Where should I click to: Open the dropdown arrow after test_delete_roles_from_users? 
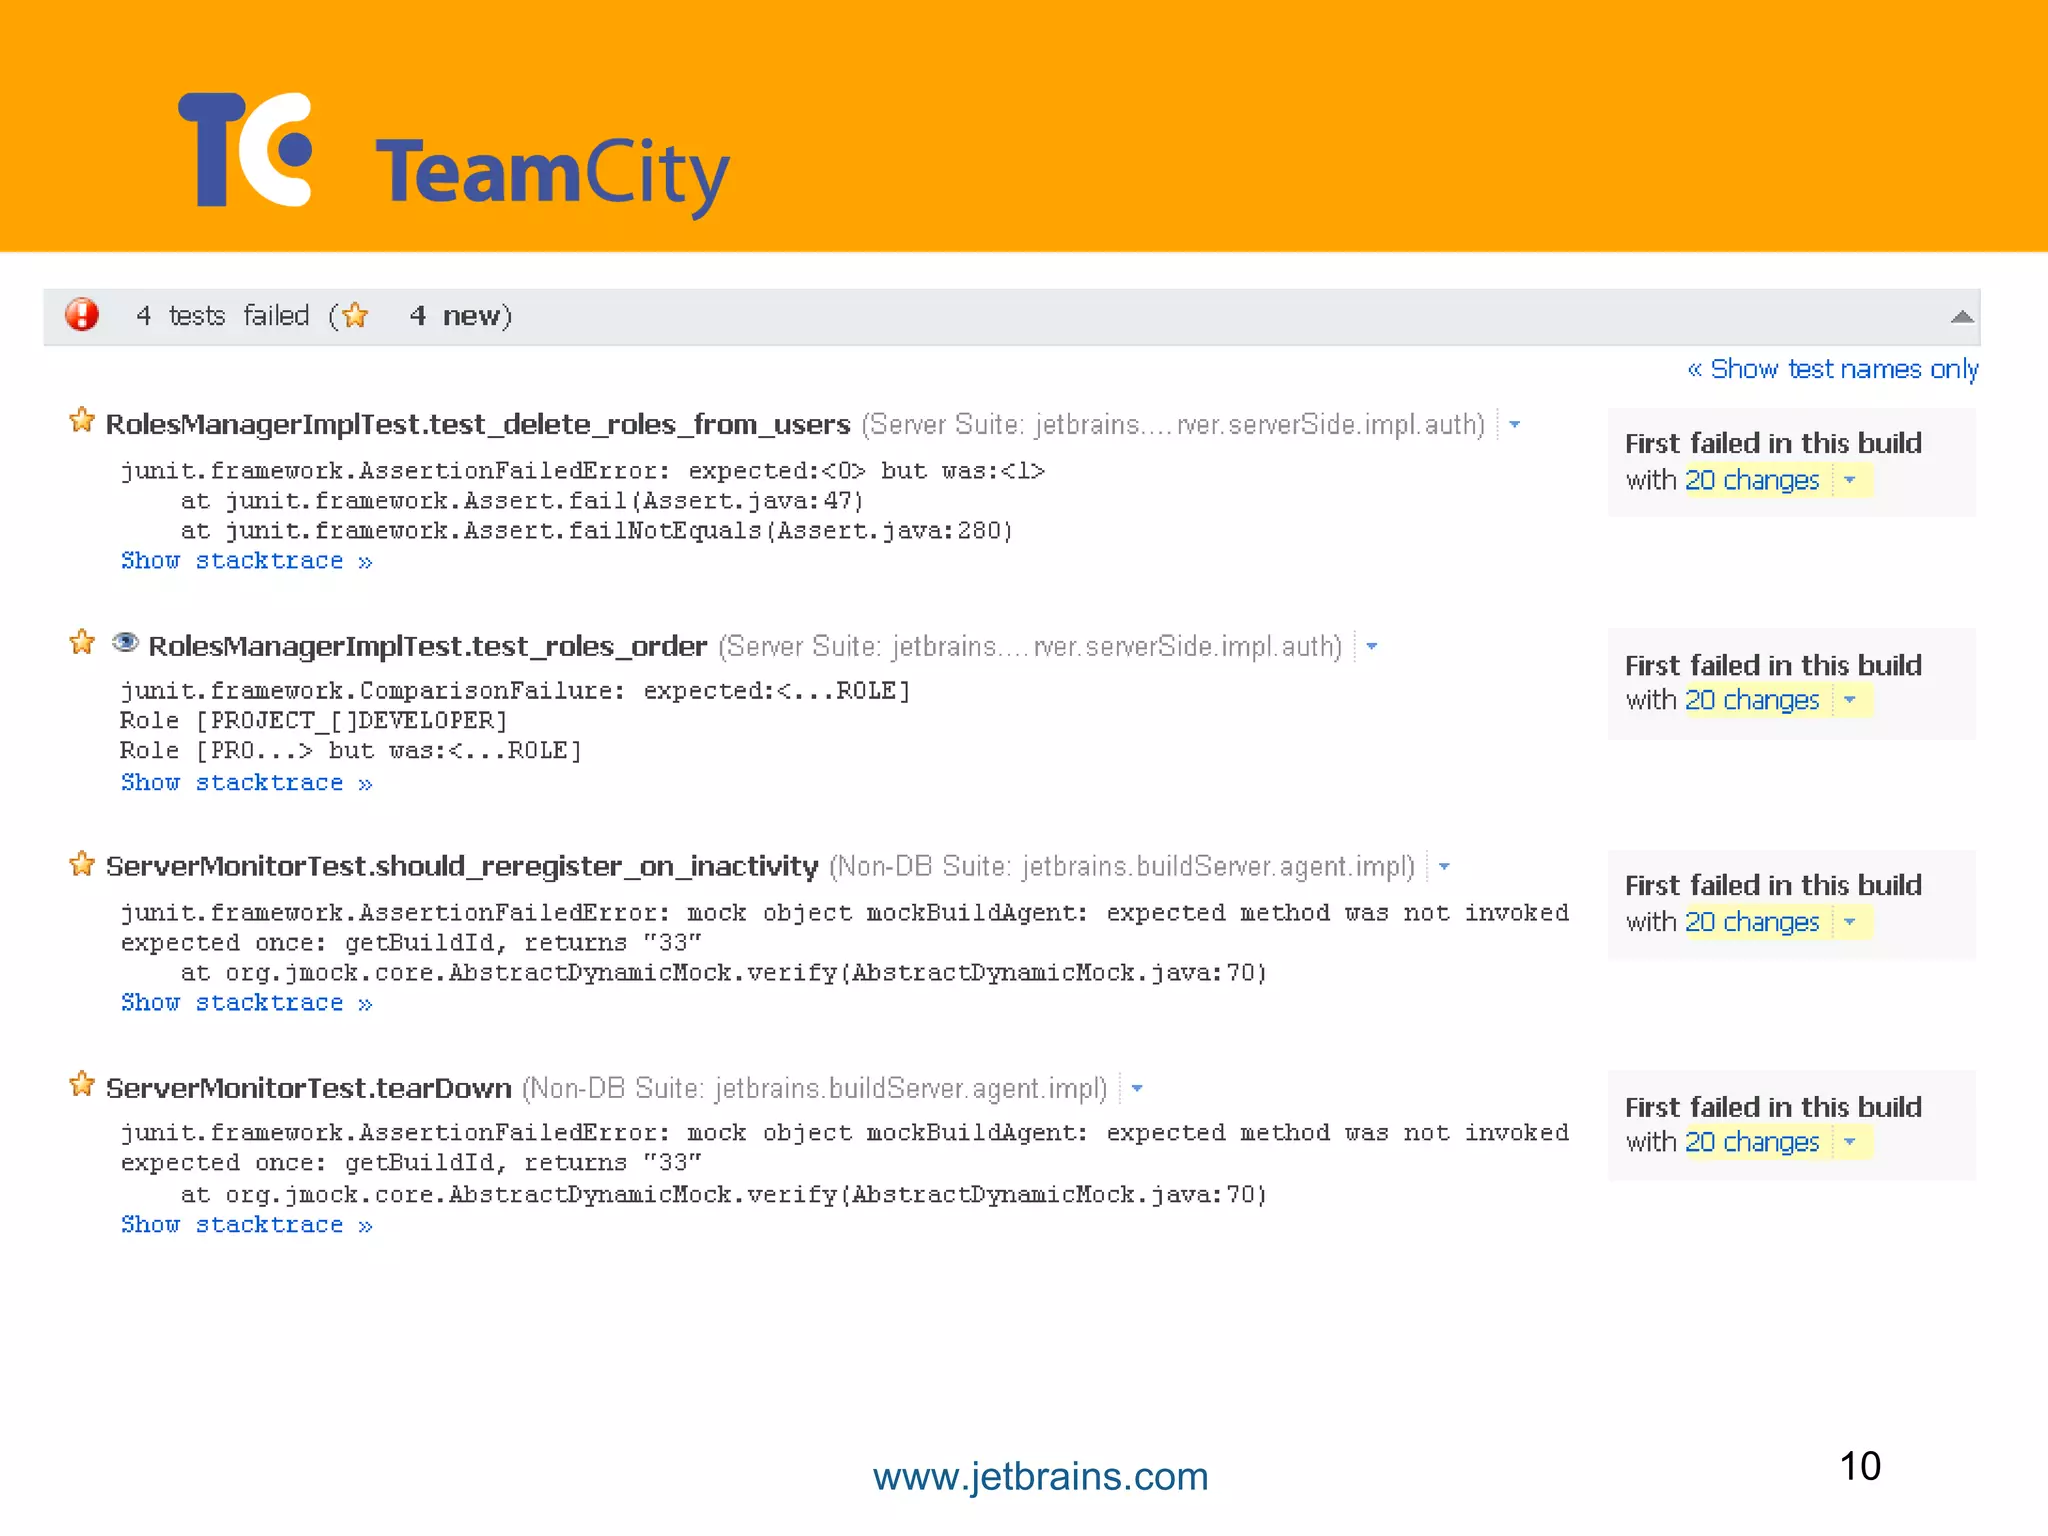(1515, 425)
